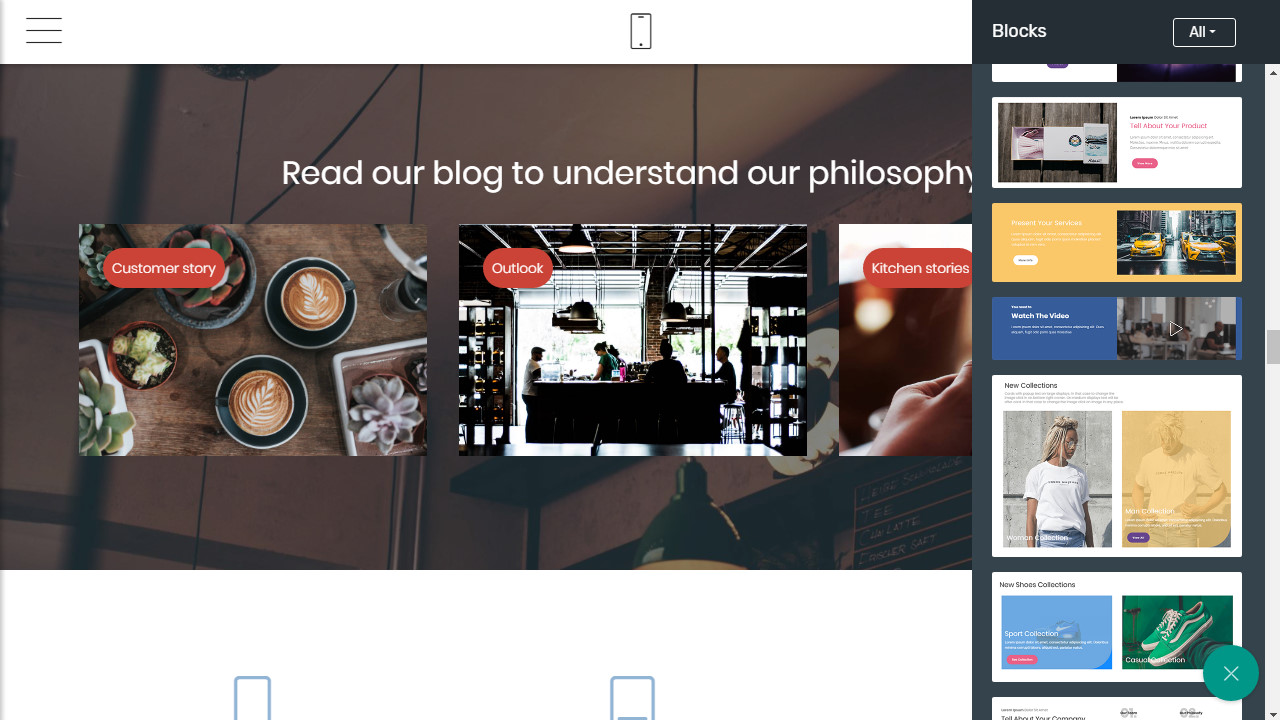The height and width of the screenshot is (720, 1280).
Task: Click the scrollbar up arrow in Blocks panel
Action: (x=1273, y=72)
